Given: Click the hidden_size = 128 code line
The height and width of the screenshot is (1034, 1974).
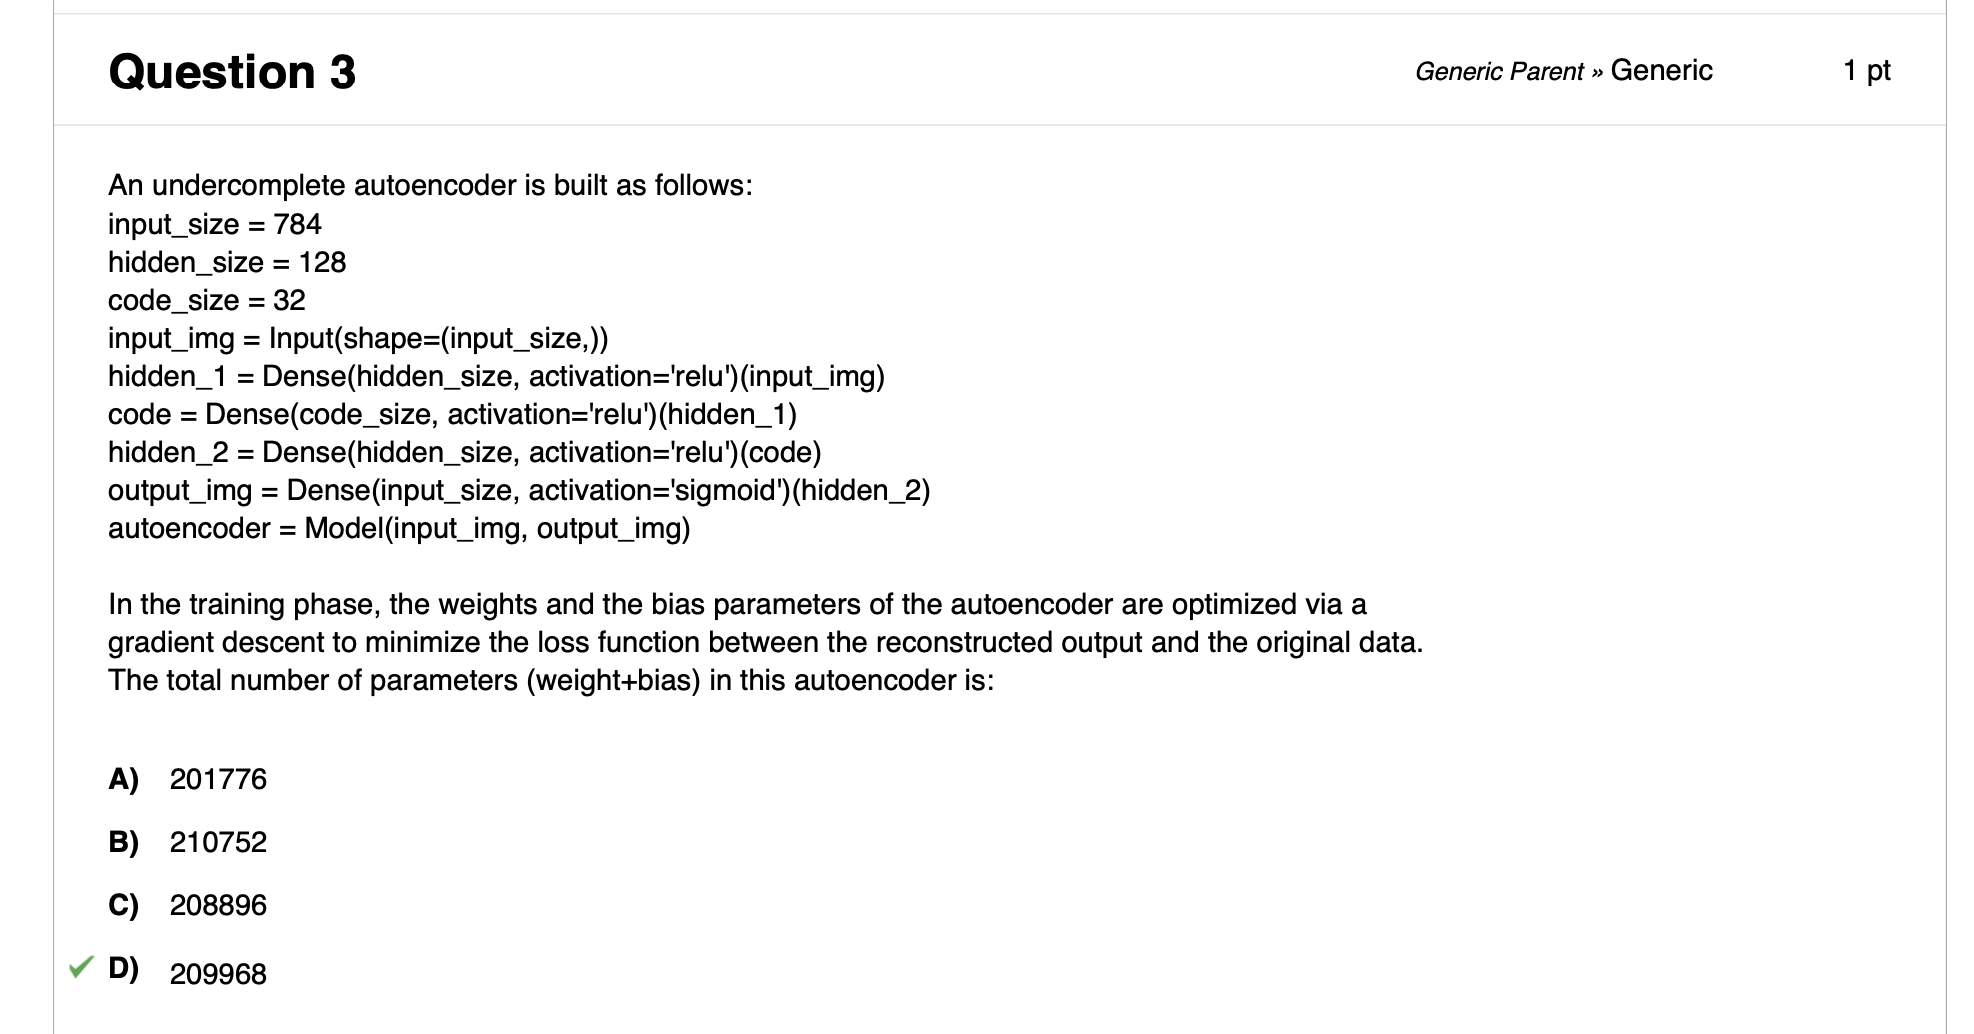Looking at the screenshot, I should pos(226,262).
